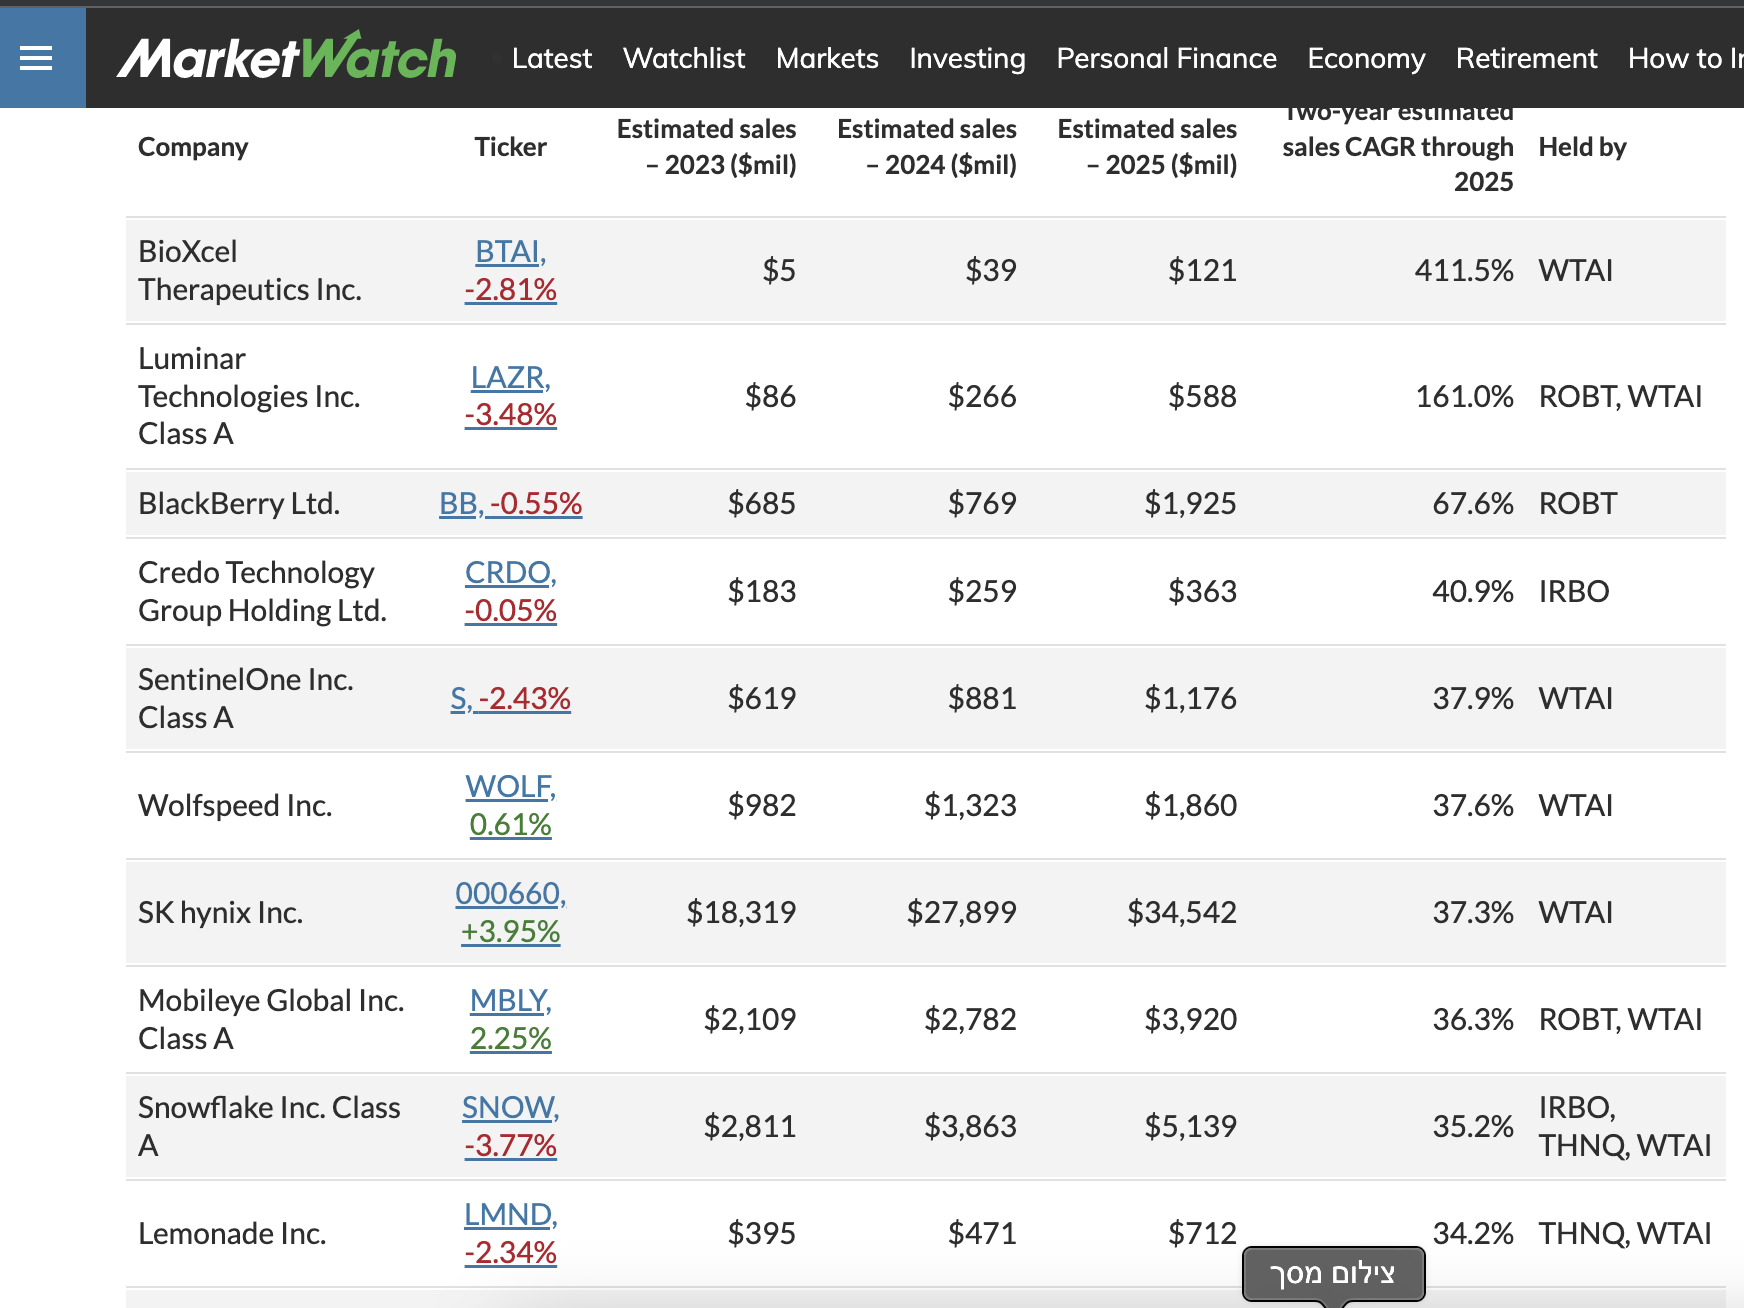Select the $2,109 Mobileye 2023 sales value
1744x1308 pixels.
point(750,1019)
